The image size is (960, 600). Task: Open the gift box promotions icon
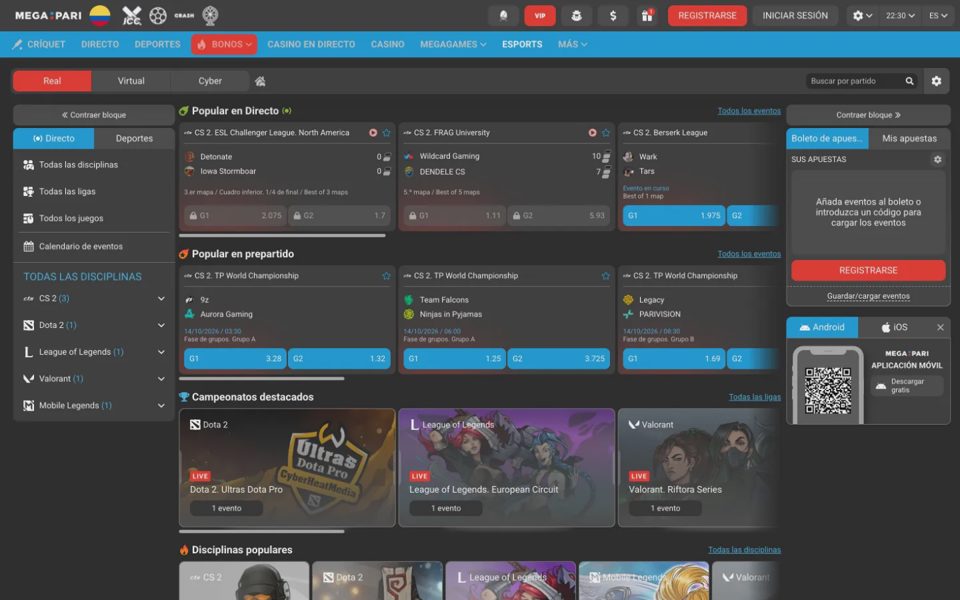647,15
